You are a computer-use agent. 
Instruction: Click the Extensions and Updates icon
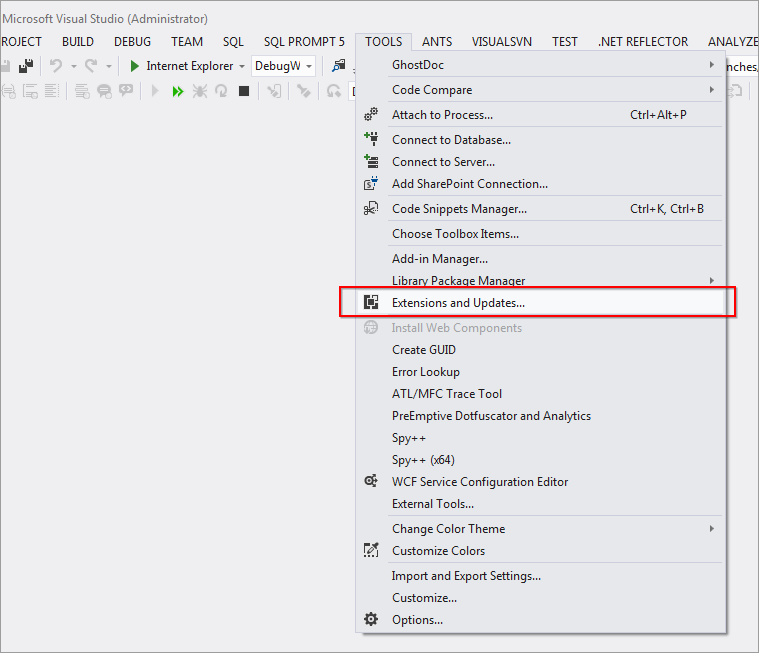pos(371,303)
